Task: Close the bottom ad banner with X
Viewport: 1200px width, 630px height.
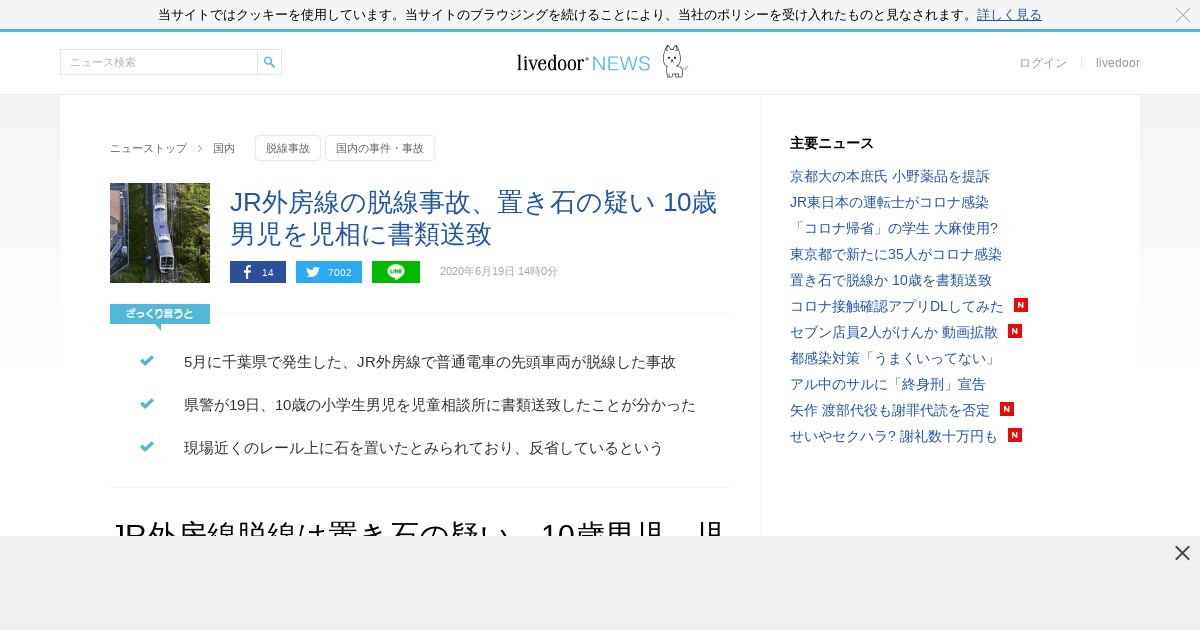Action: 1182,553
